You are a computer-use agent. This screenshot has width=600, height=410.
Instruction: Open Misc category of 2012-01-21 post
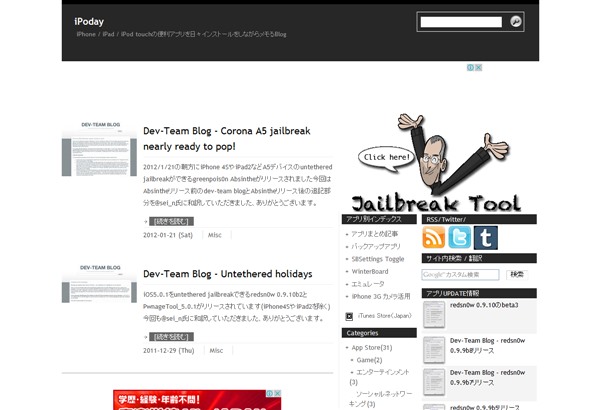215,235
